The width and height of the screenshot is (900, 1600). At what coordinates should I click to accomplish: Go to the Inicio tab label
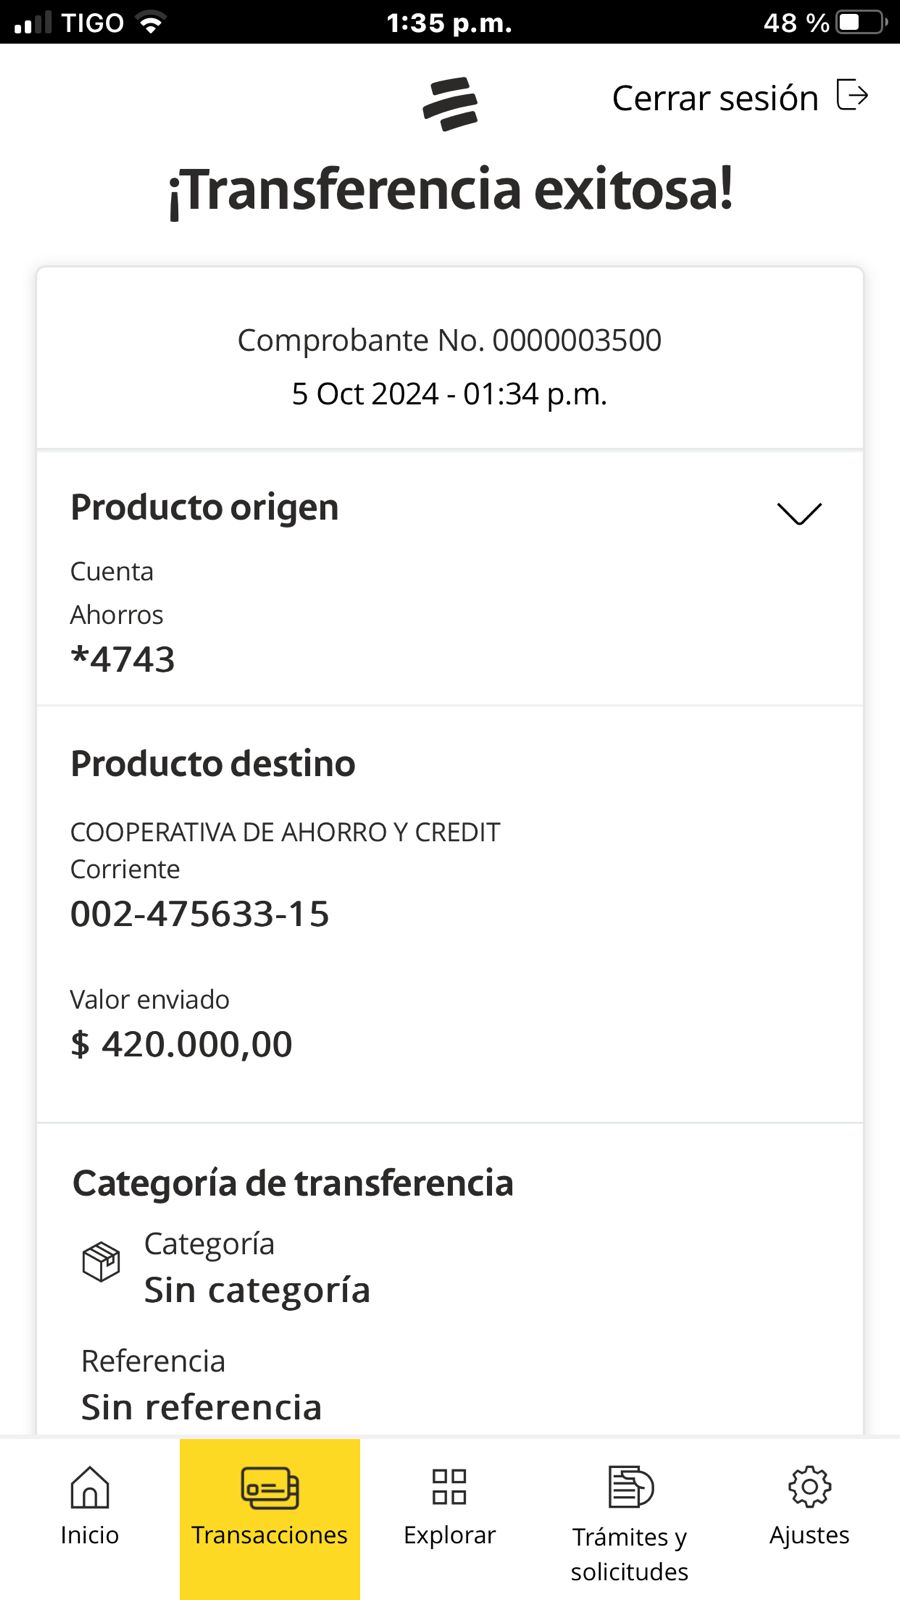(x=90, y=1535)
